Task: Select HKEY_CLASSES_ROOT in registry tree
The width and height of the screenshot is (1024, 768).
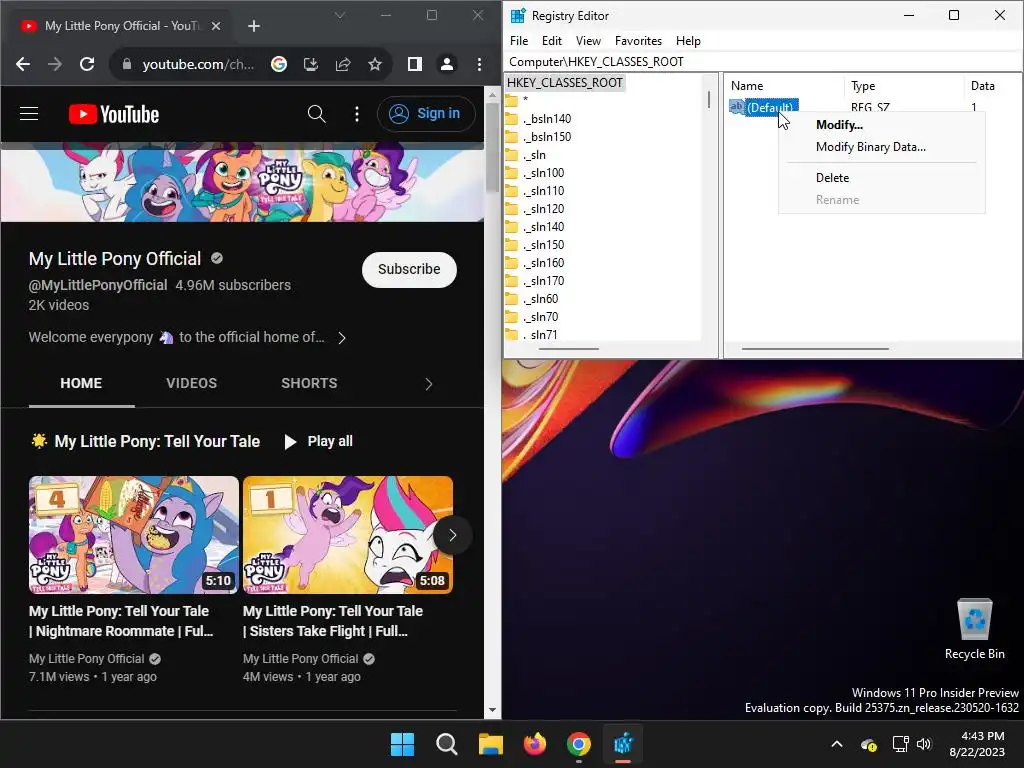Action: [x=564, y=83]
